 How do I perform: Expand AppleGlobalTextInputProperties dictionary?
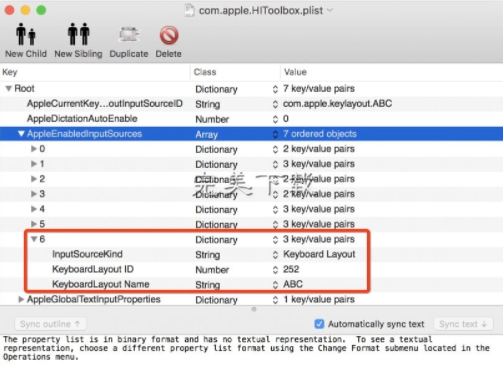coord(21,299)
